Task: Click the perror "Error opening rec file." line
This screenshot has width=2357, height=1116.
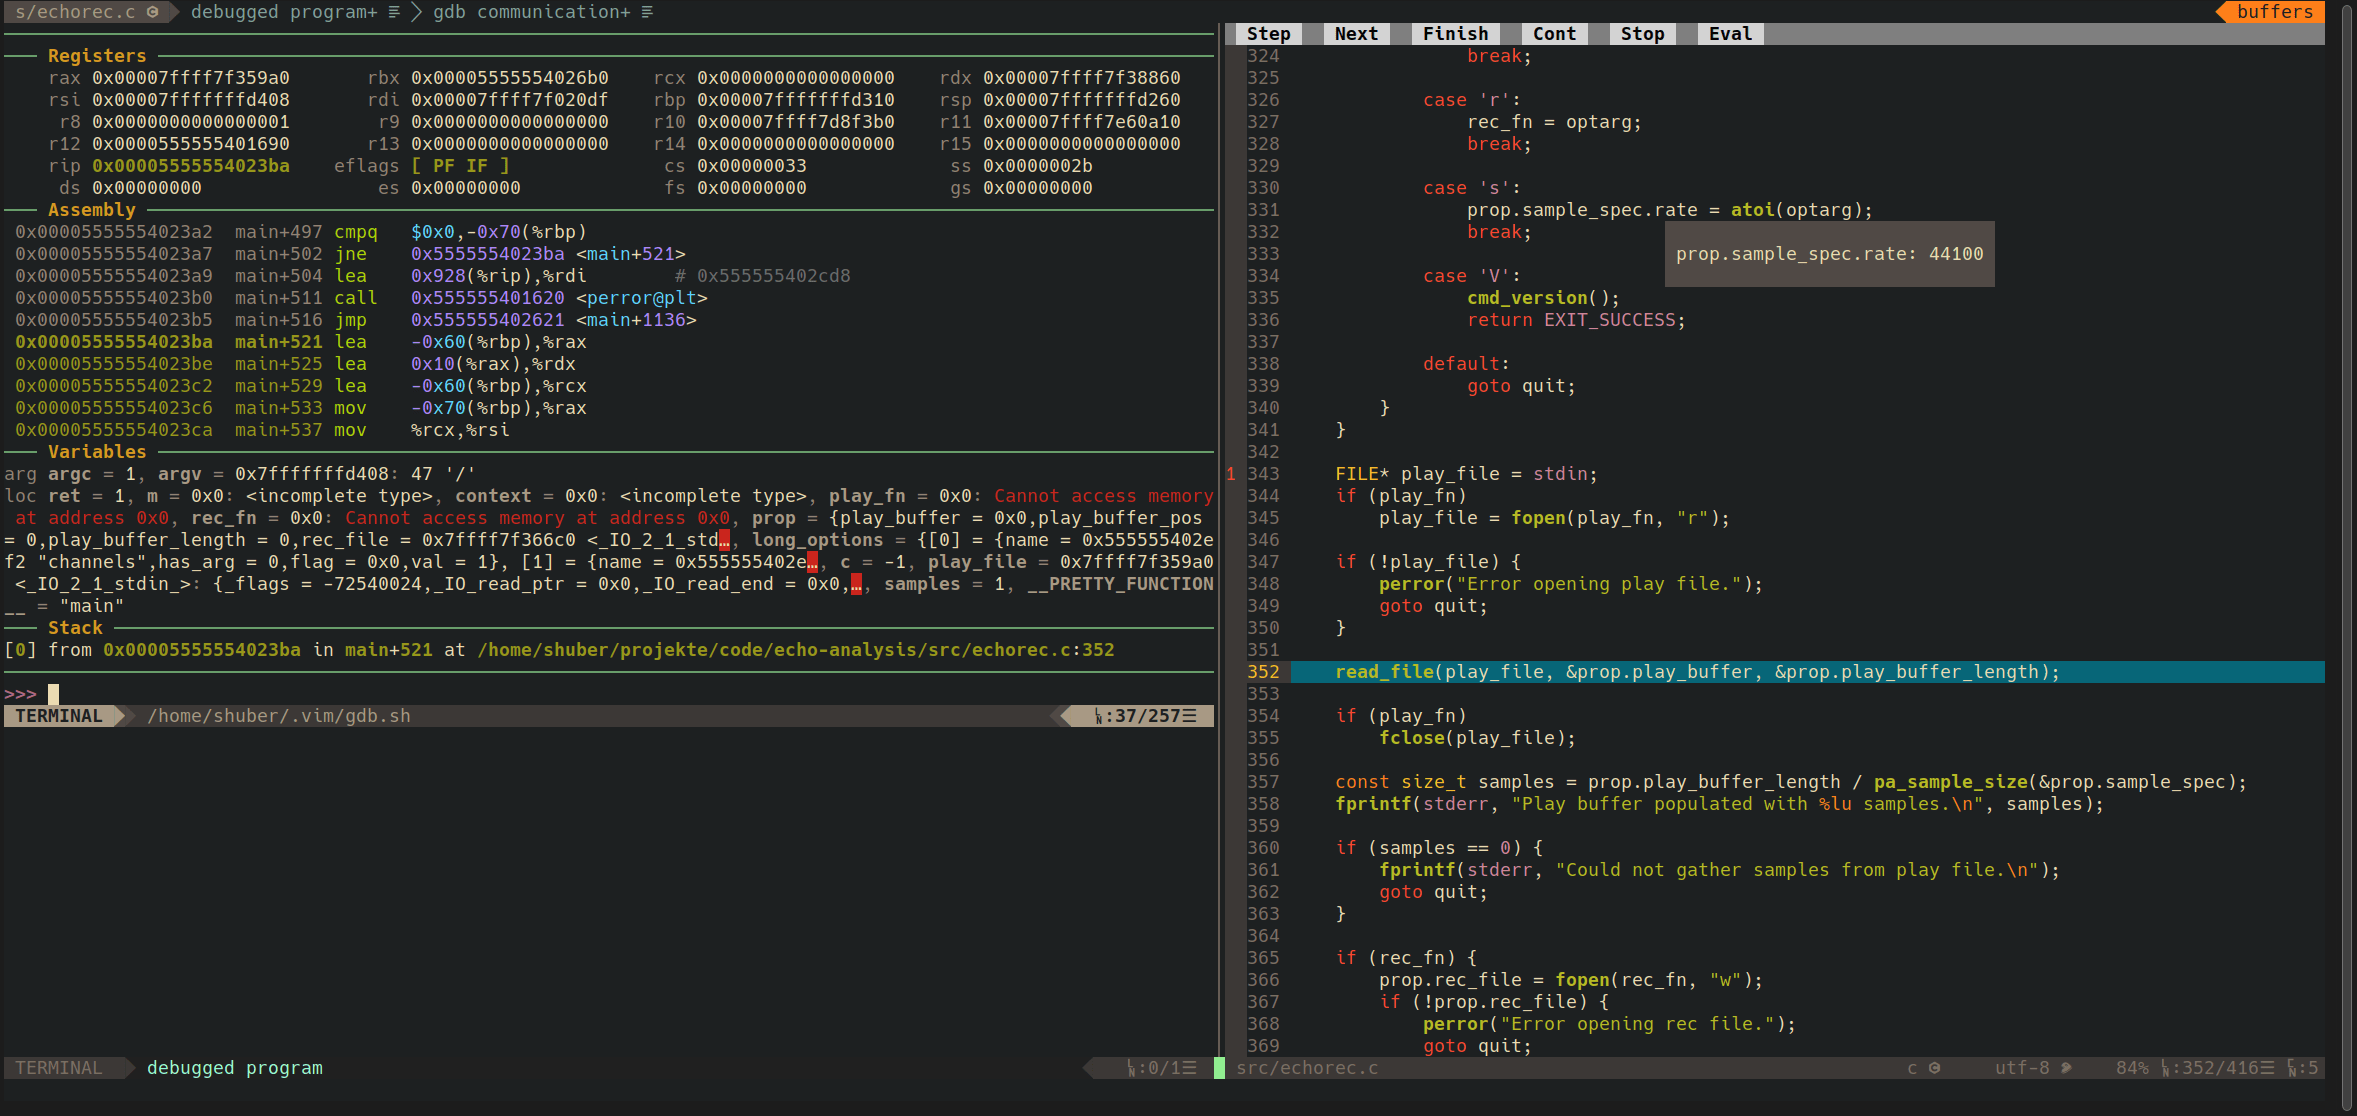Action: [x=1609, y=1024]
